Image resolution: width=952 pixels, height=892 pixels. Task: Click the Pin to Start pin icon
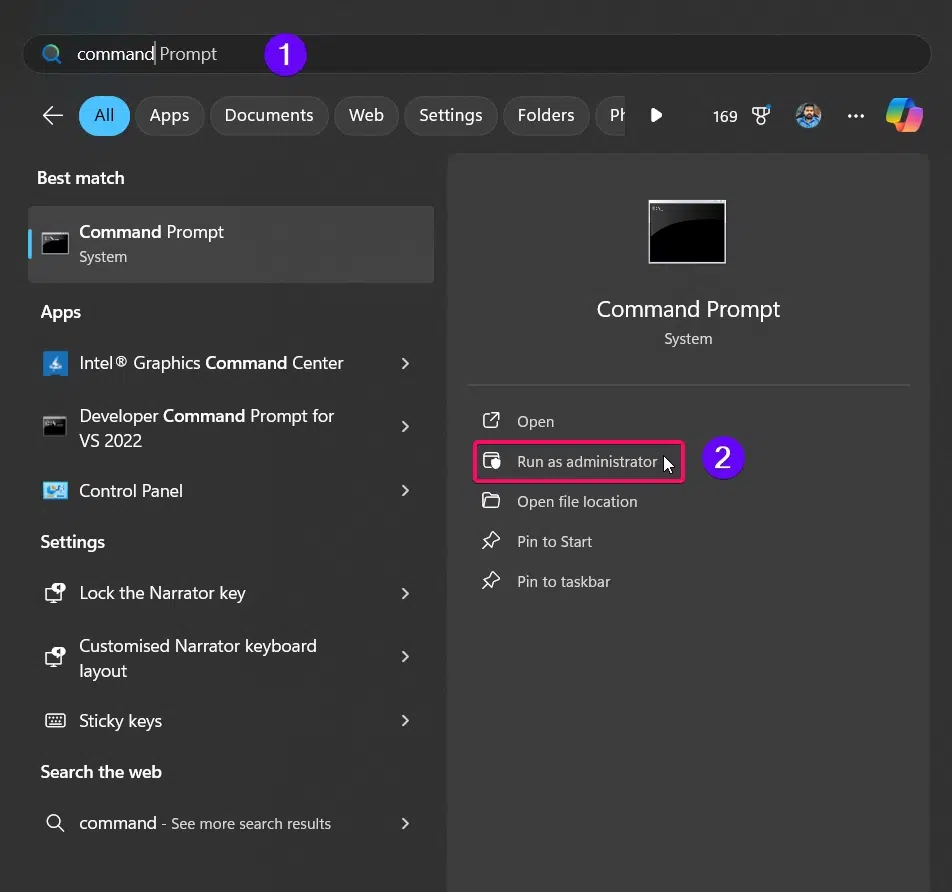coord(491,540)
